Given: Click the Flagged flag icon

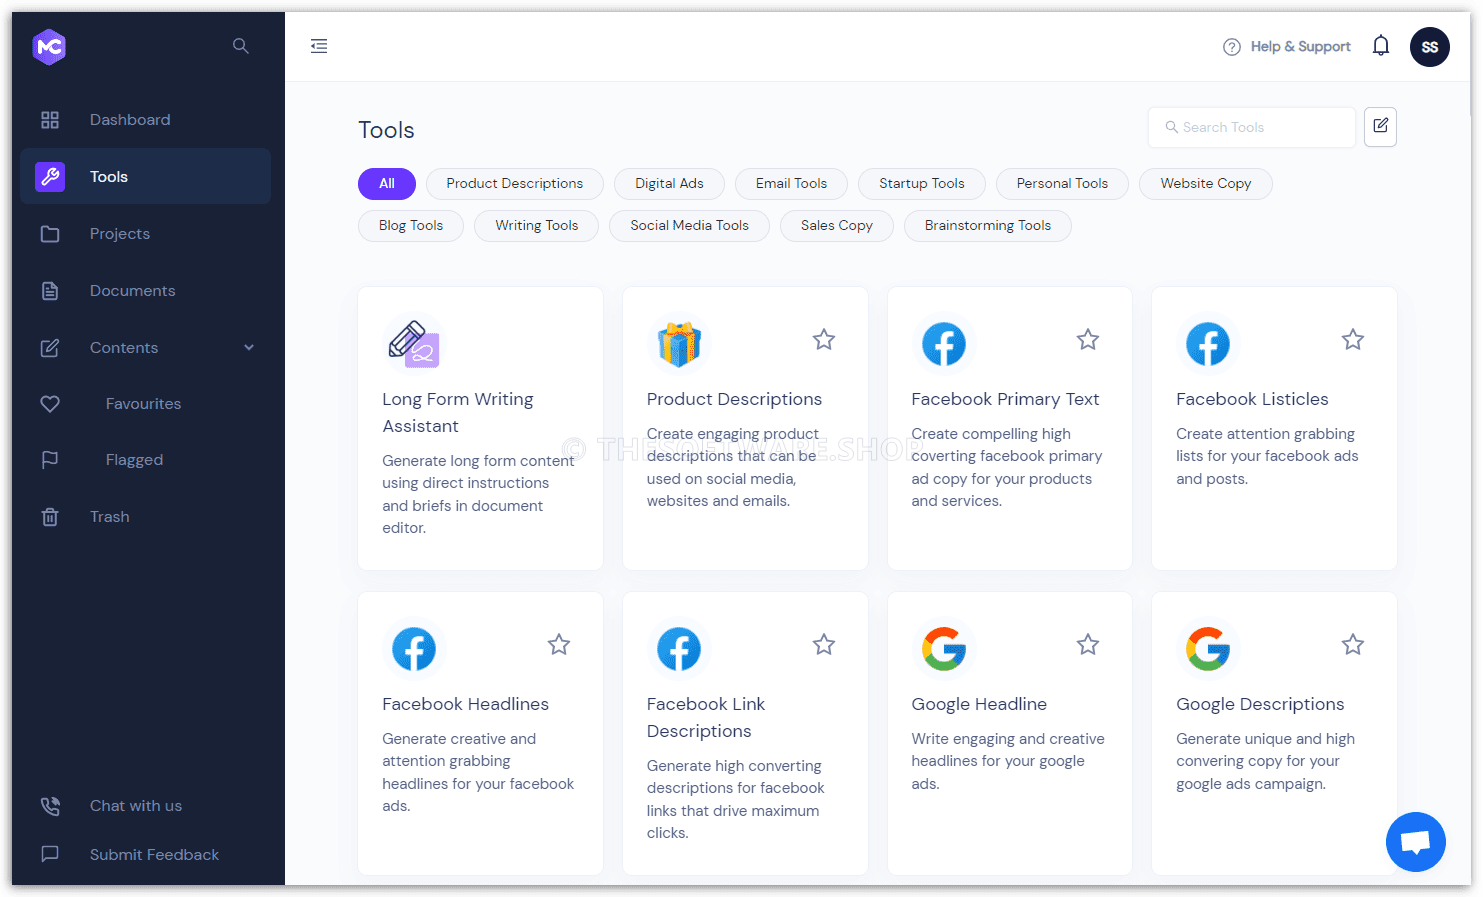Looking at the screenshot, I should tap(50, 460).
